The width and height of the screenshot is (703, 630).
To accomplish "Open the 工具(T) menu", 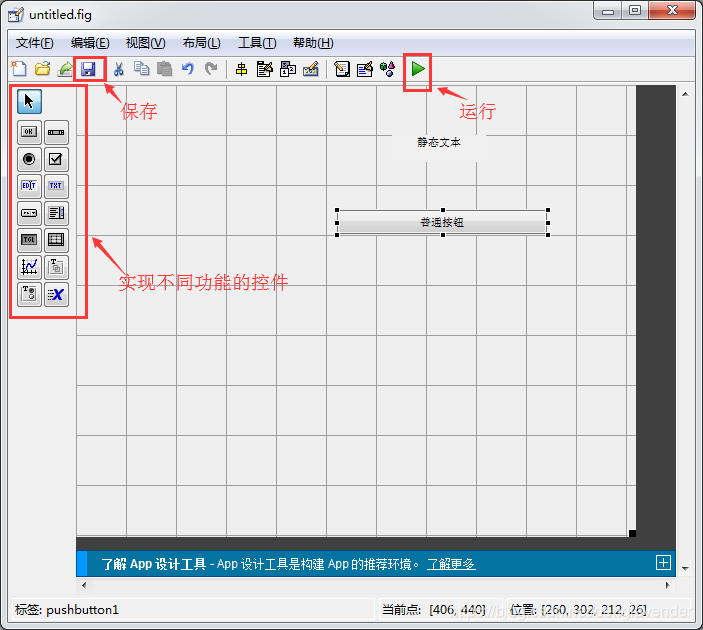I will coord(257,43).
